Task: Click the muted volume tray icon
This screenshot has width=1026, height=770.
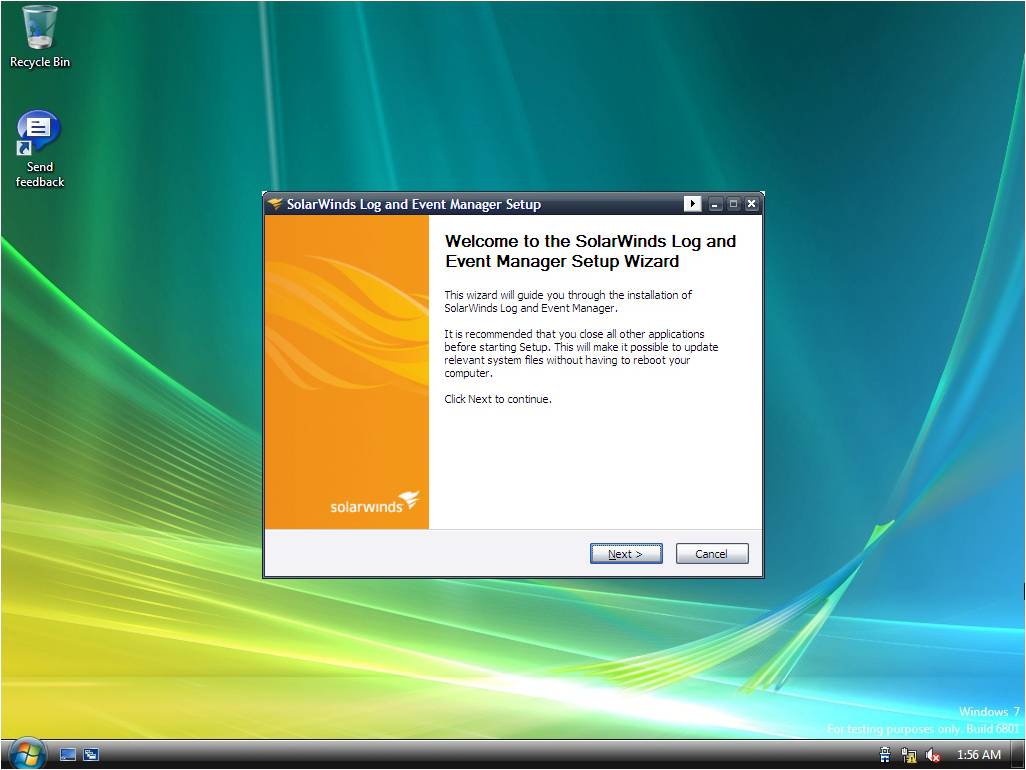Action: click(933, 756)
